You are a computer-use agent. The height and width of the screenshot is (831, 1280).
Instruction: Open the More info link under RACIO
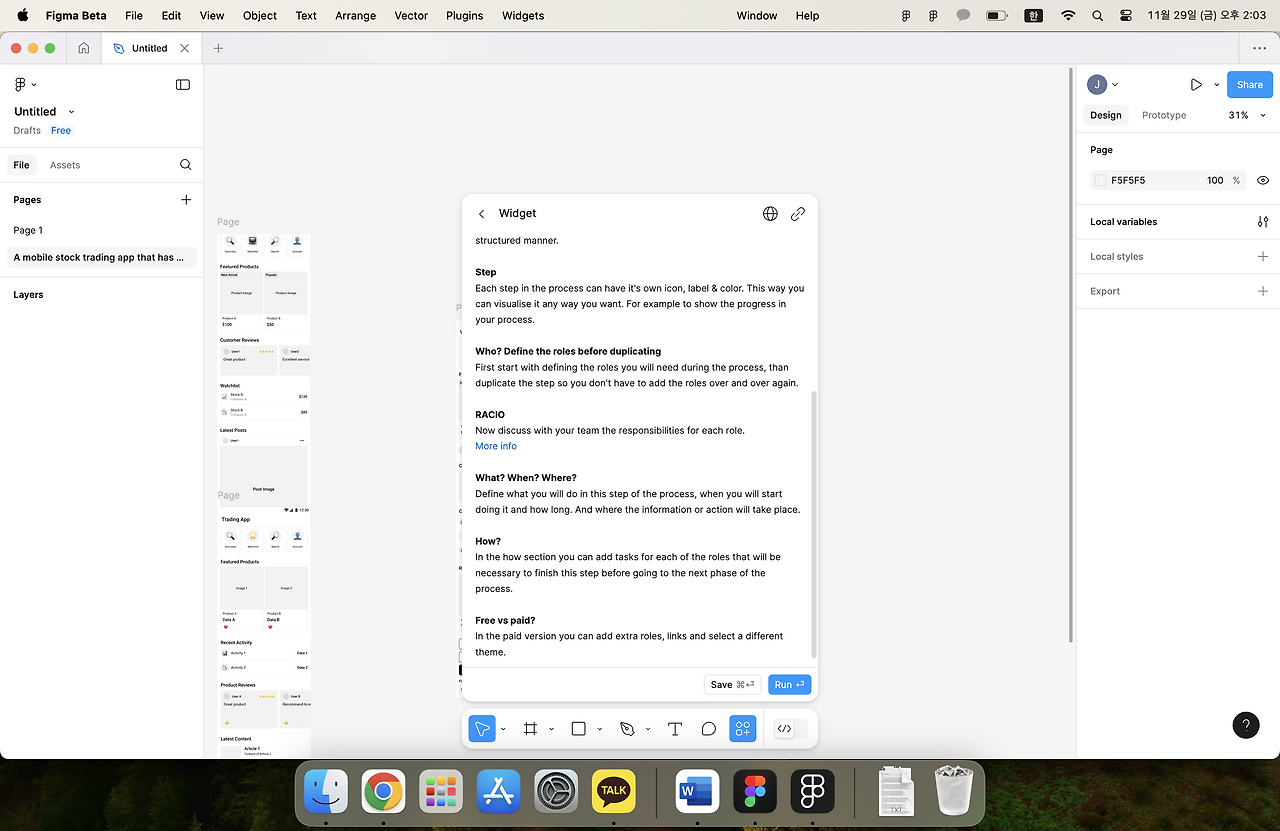(496, 446)
